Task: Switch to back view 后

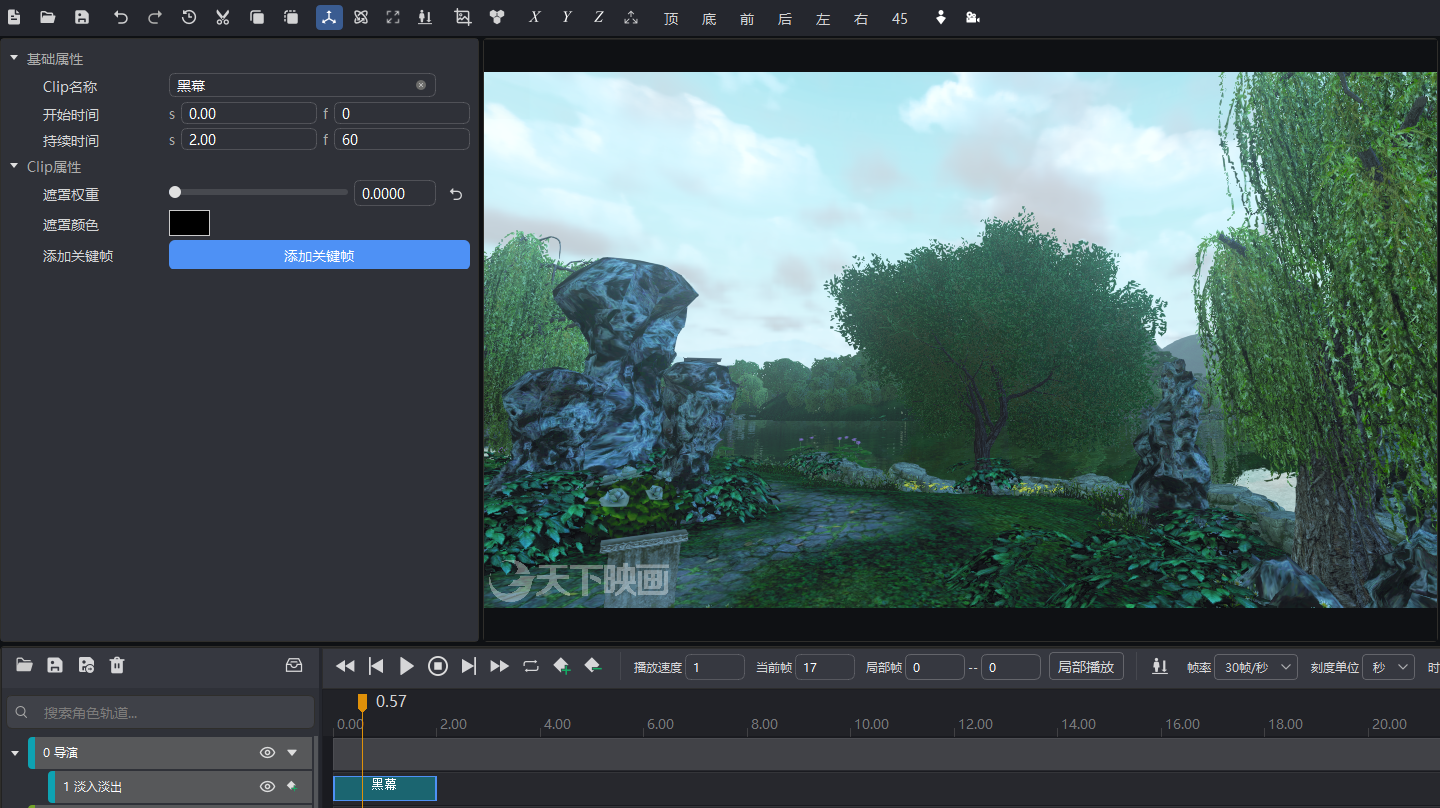Action: pyautogui.click(x=785, y=18)
